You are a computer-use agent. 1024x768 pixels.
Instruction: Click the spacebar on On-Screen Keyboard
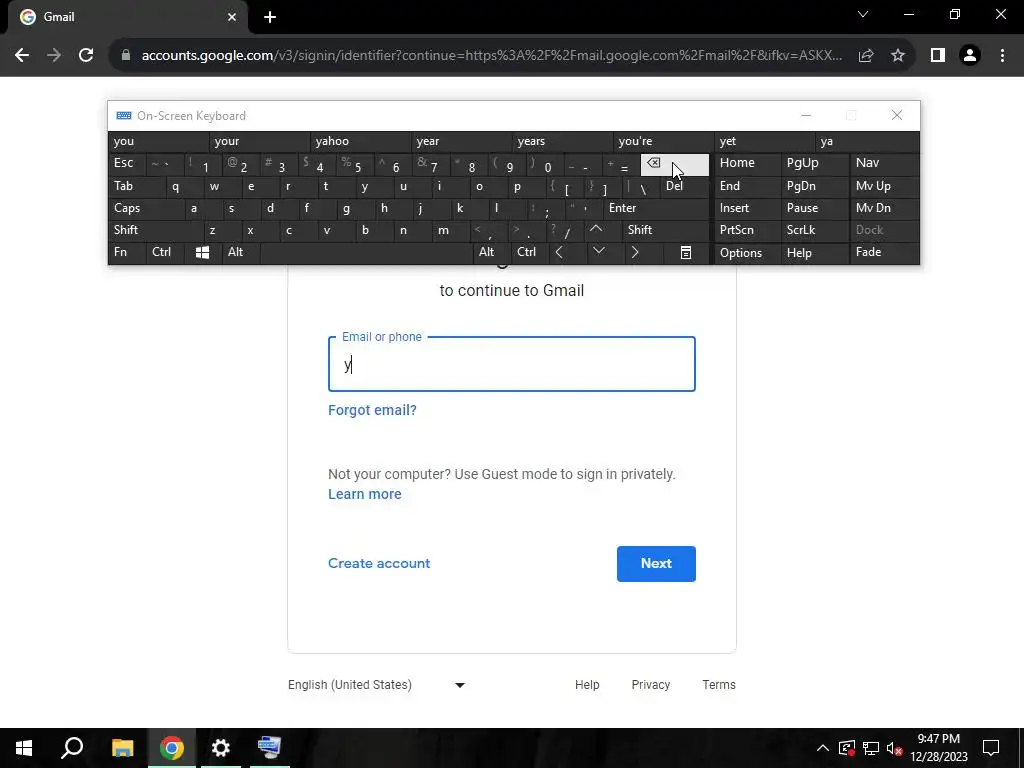[366, 253]
